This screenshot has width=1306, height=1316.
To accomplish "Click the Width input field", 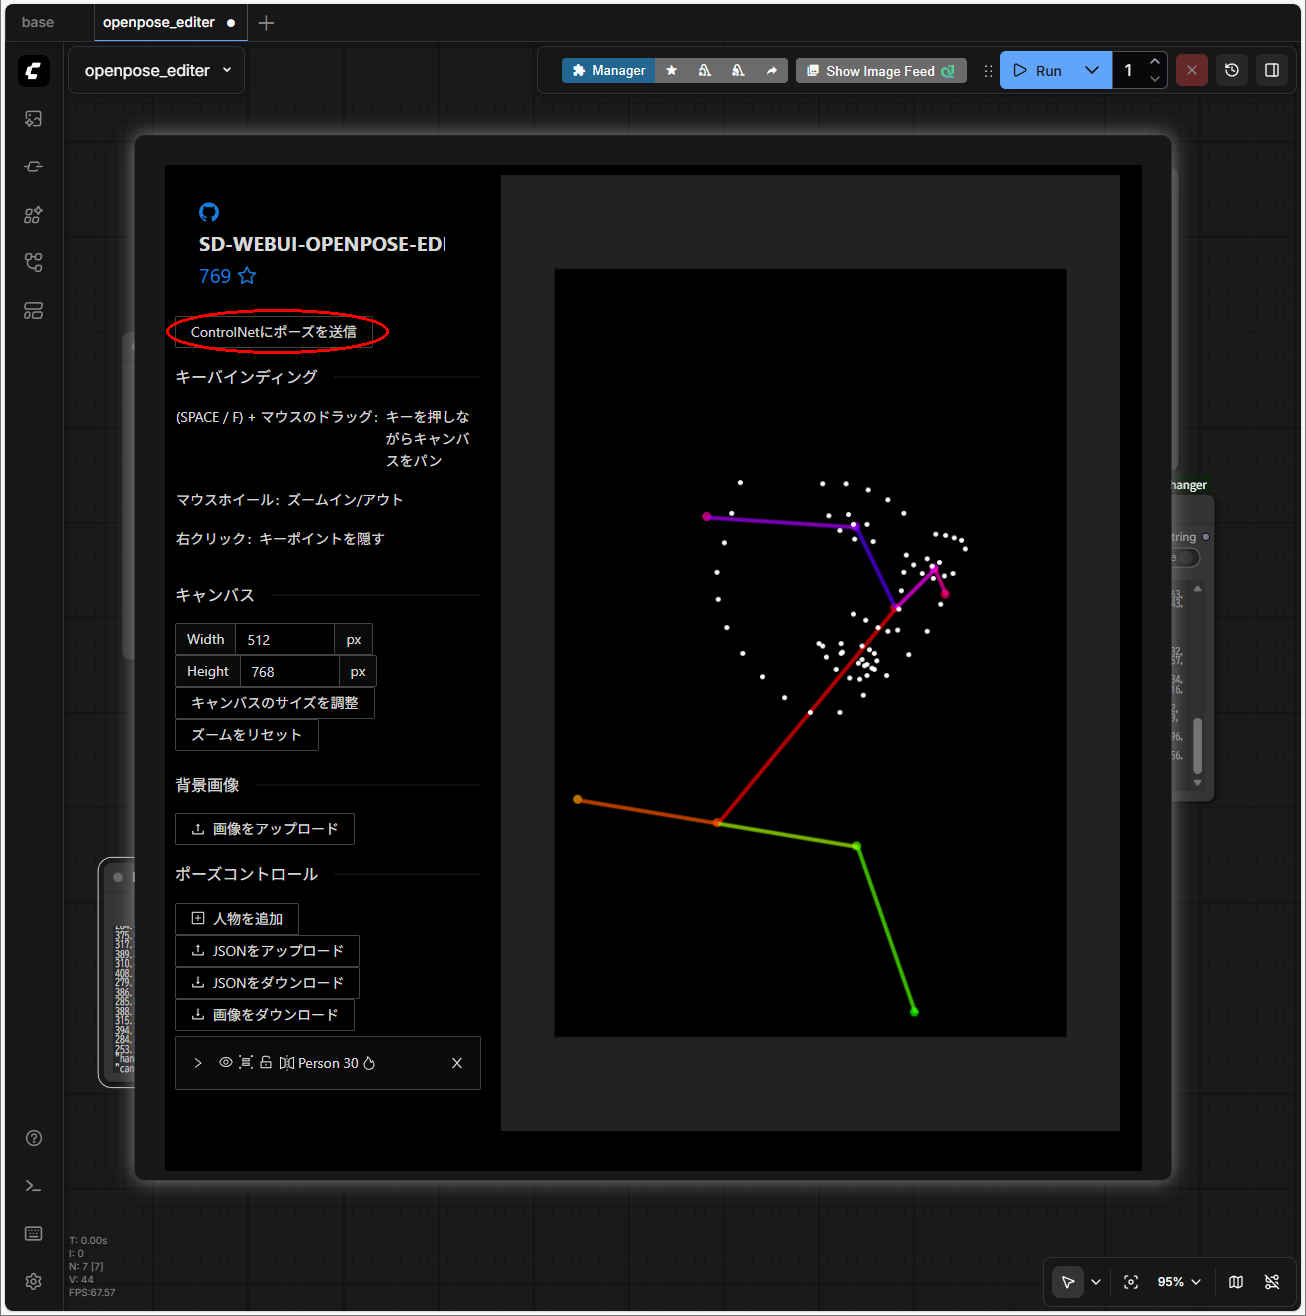I will click(284, 640).
